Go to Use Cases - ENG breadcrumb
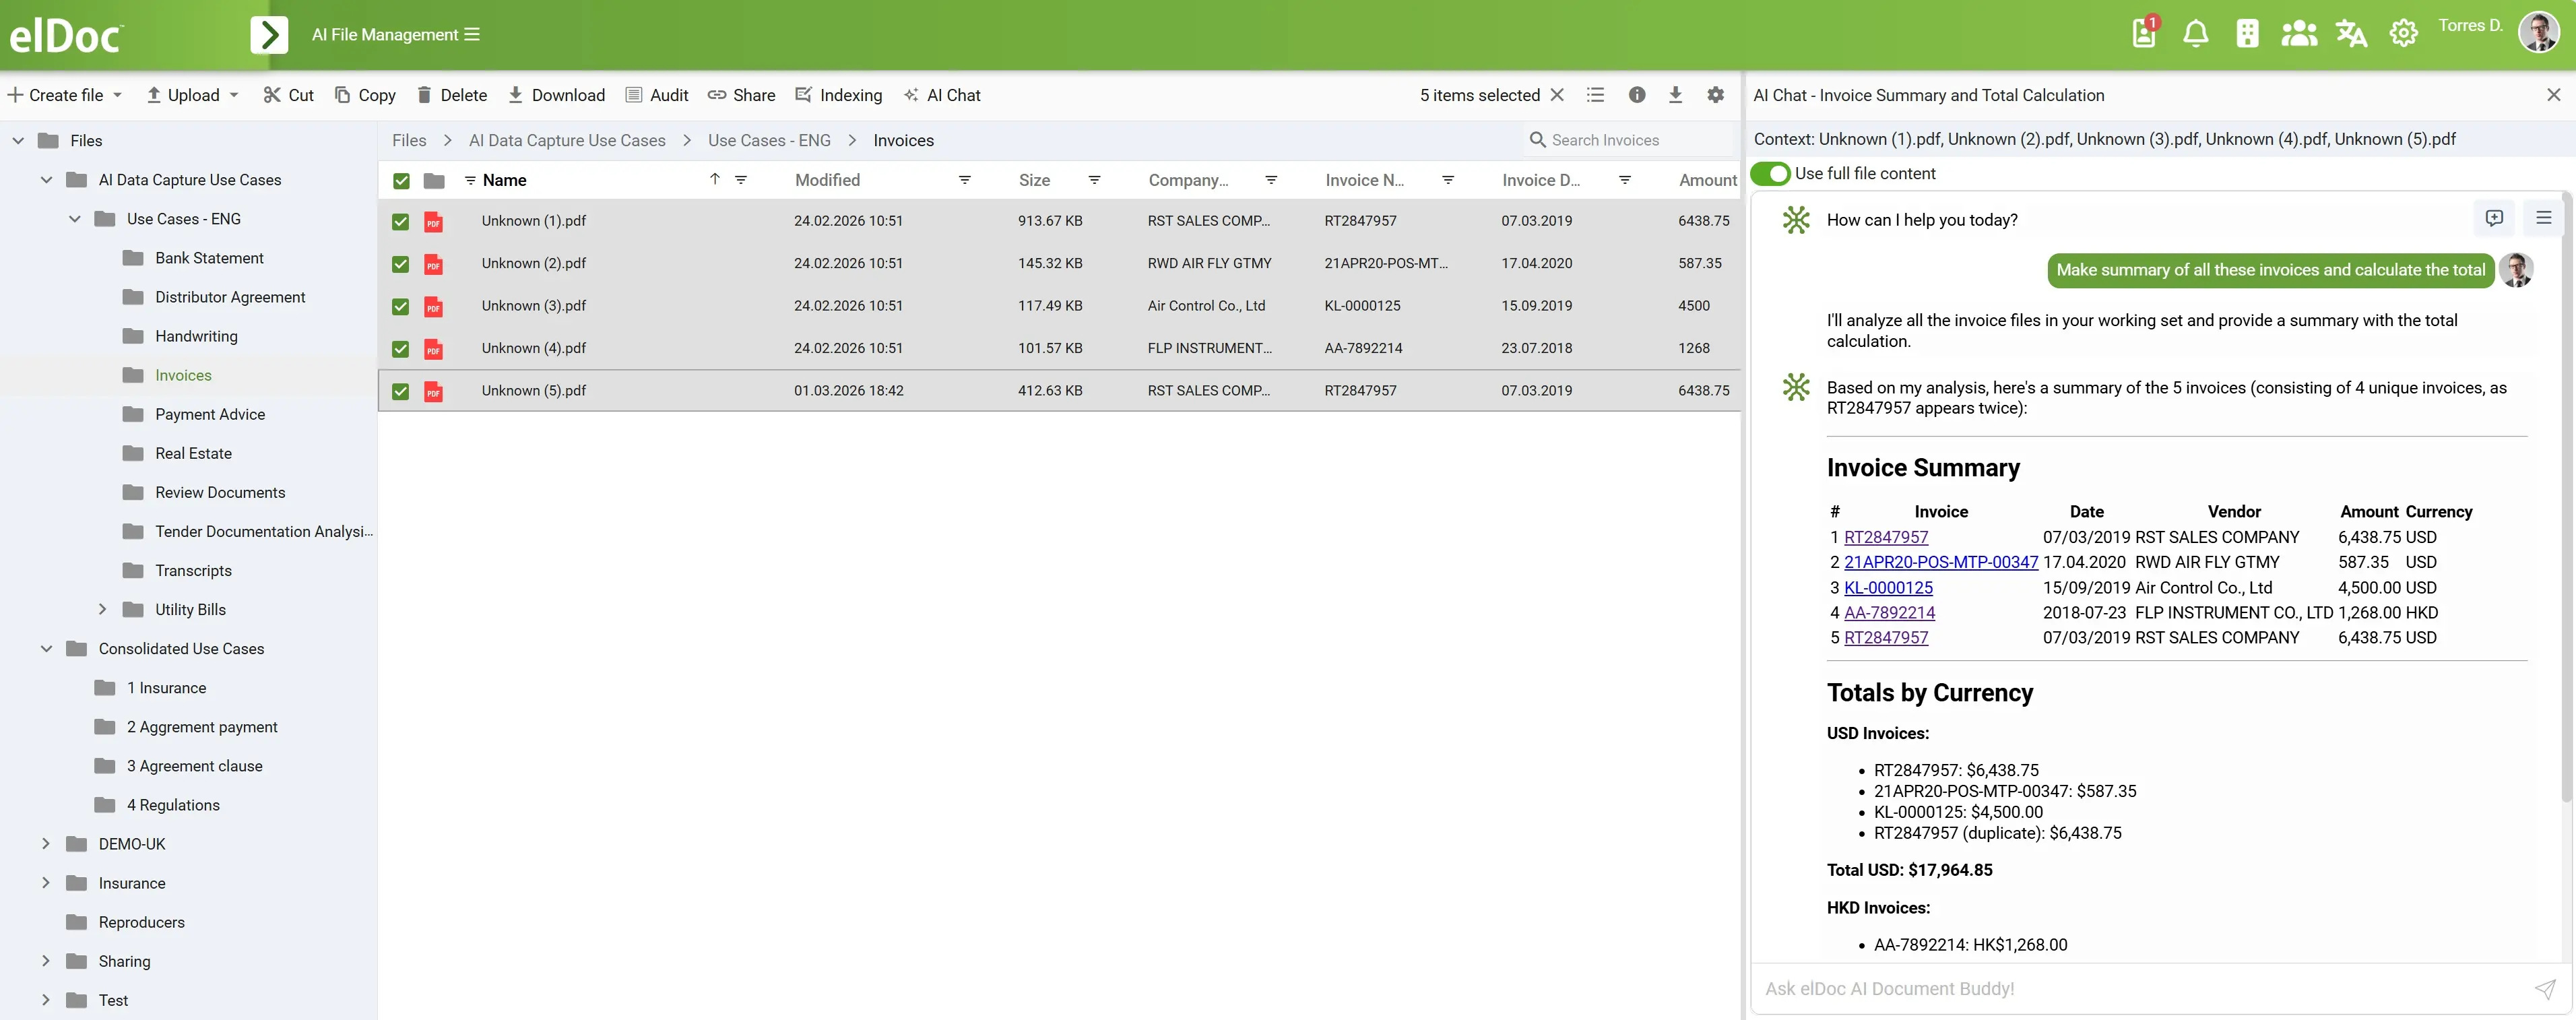Image resolution: width=2576 pixels, height=1020 pixels. click(768, 140)
